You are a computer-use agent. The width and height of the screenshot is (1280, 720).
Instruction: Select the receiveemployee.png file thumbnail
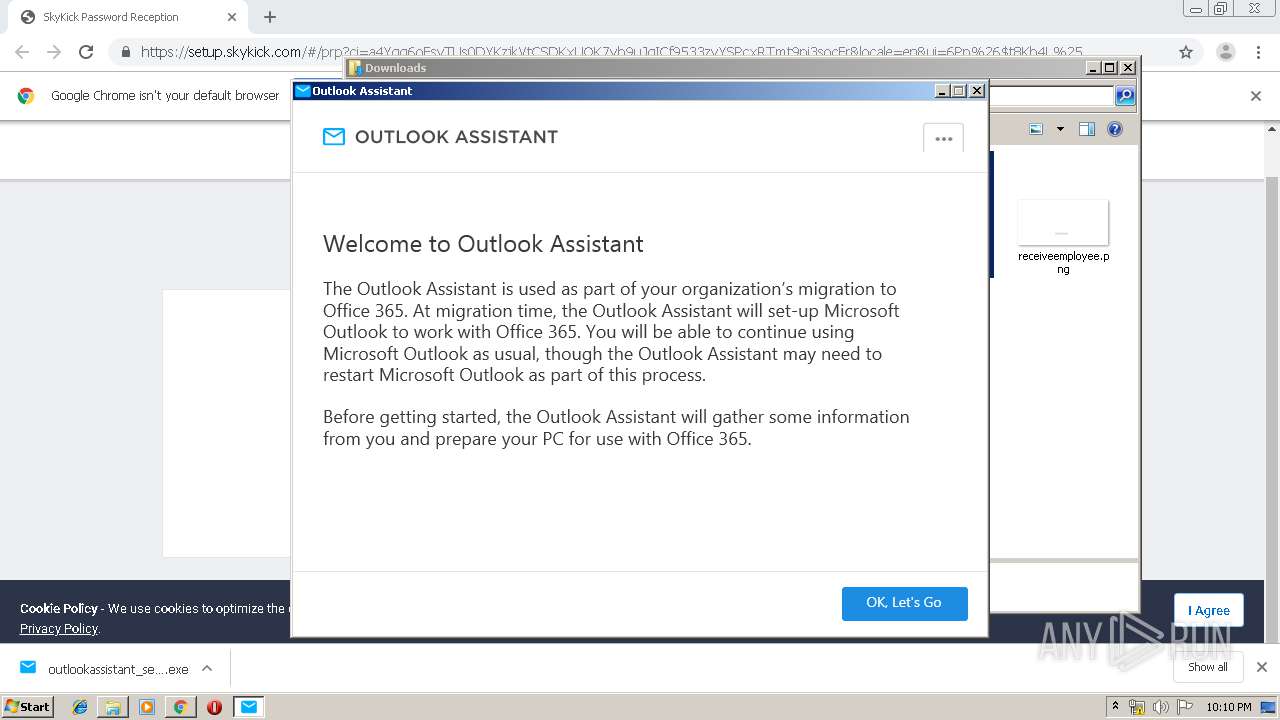point(1063,222)
